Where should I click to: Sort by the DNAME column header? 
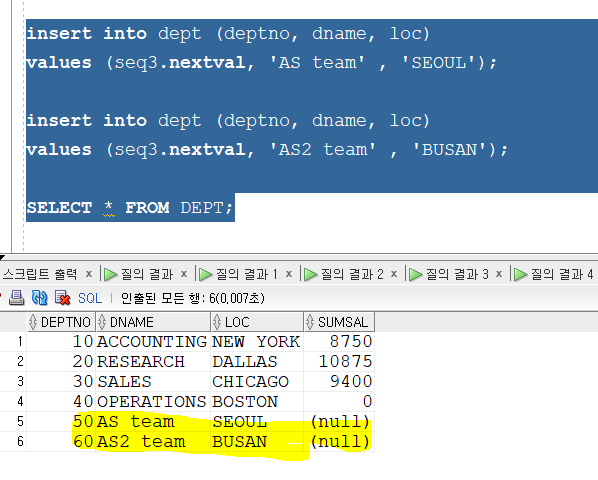[x=153, y=322]
